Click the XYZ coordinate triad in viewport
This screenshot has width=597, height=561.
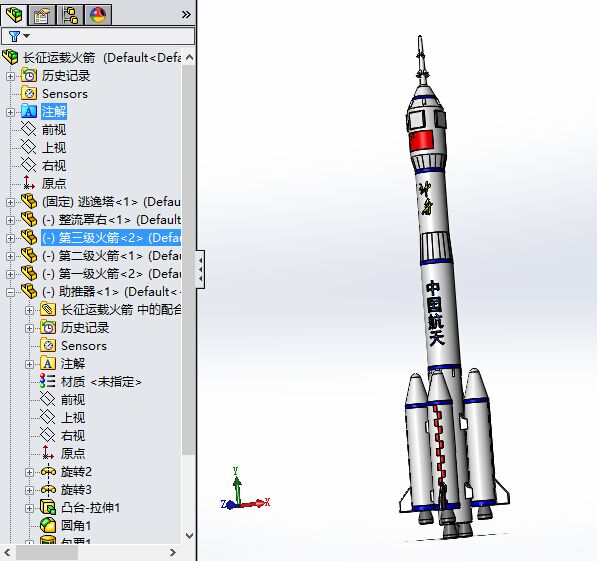pos(245,489)
